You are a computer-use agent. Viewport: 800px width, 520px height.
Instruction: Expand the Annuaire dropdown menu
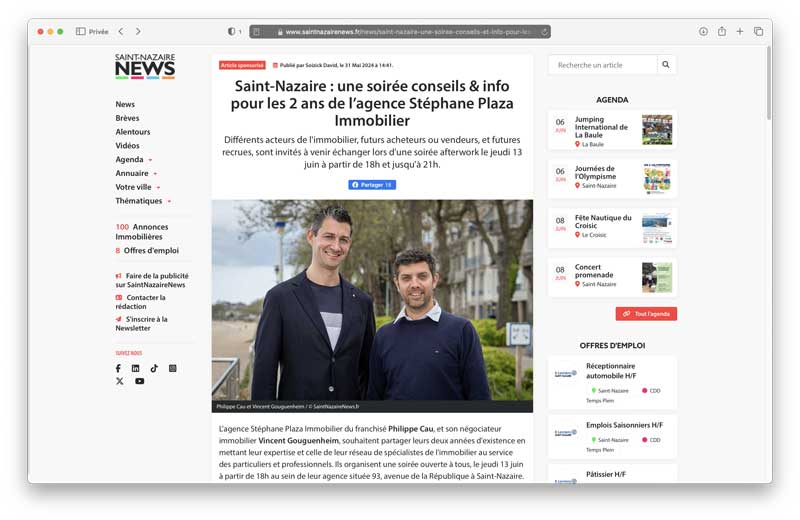155,174
